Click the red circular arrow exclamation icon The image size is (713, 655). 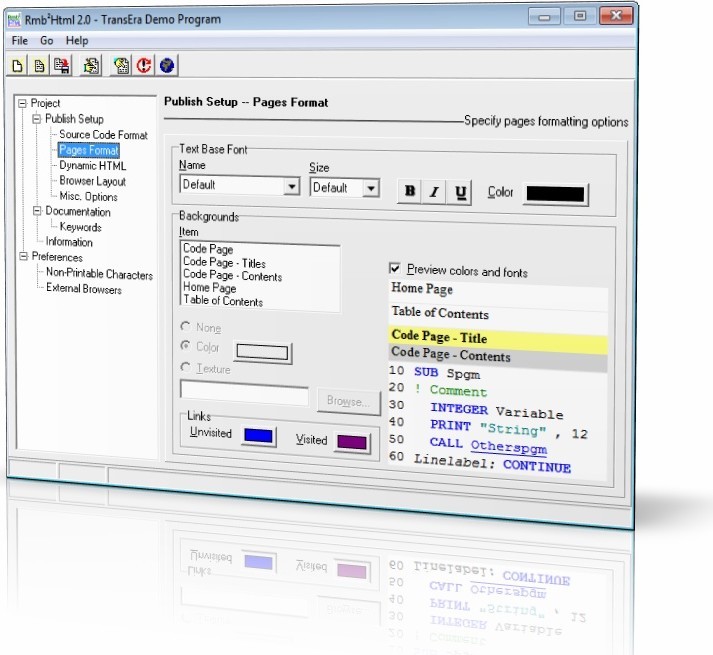coord(144,66)
